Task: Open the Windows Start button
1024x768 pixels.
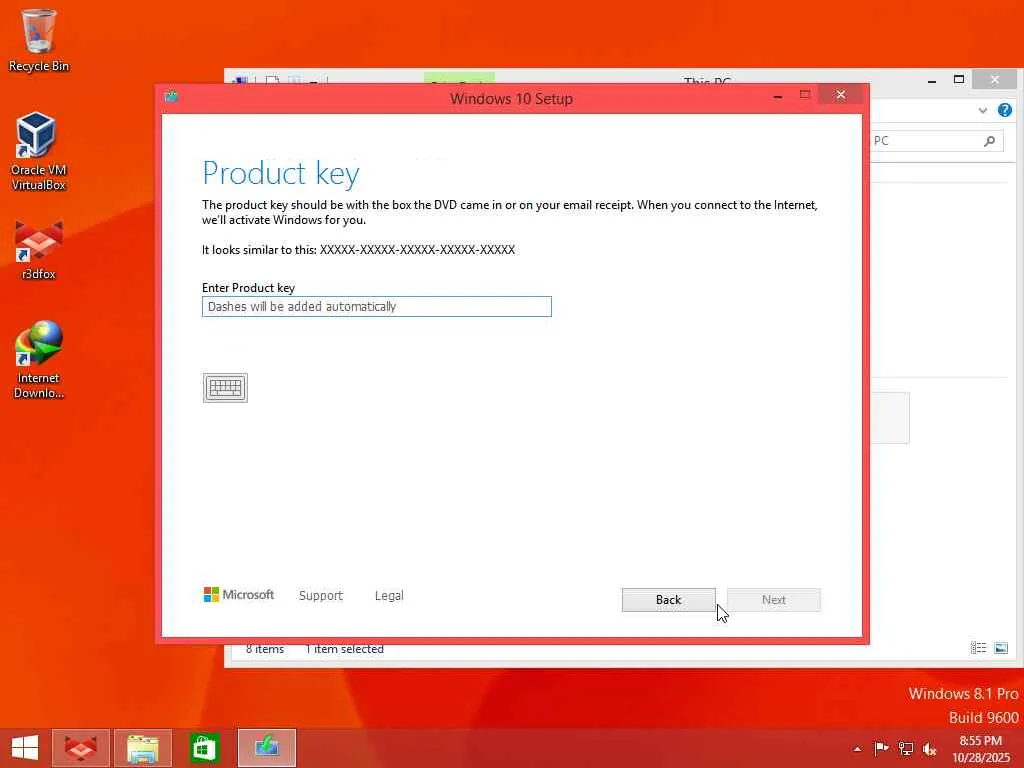Action: pyautogui.click(x=25, y=748)
